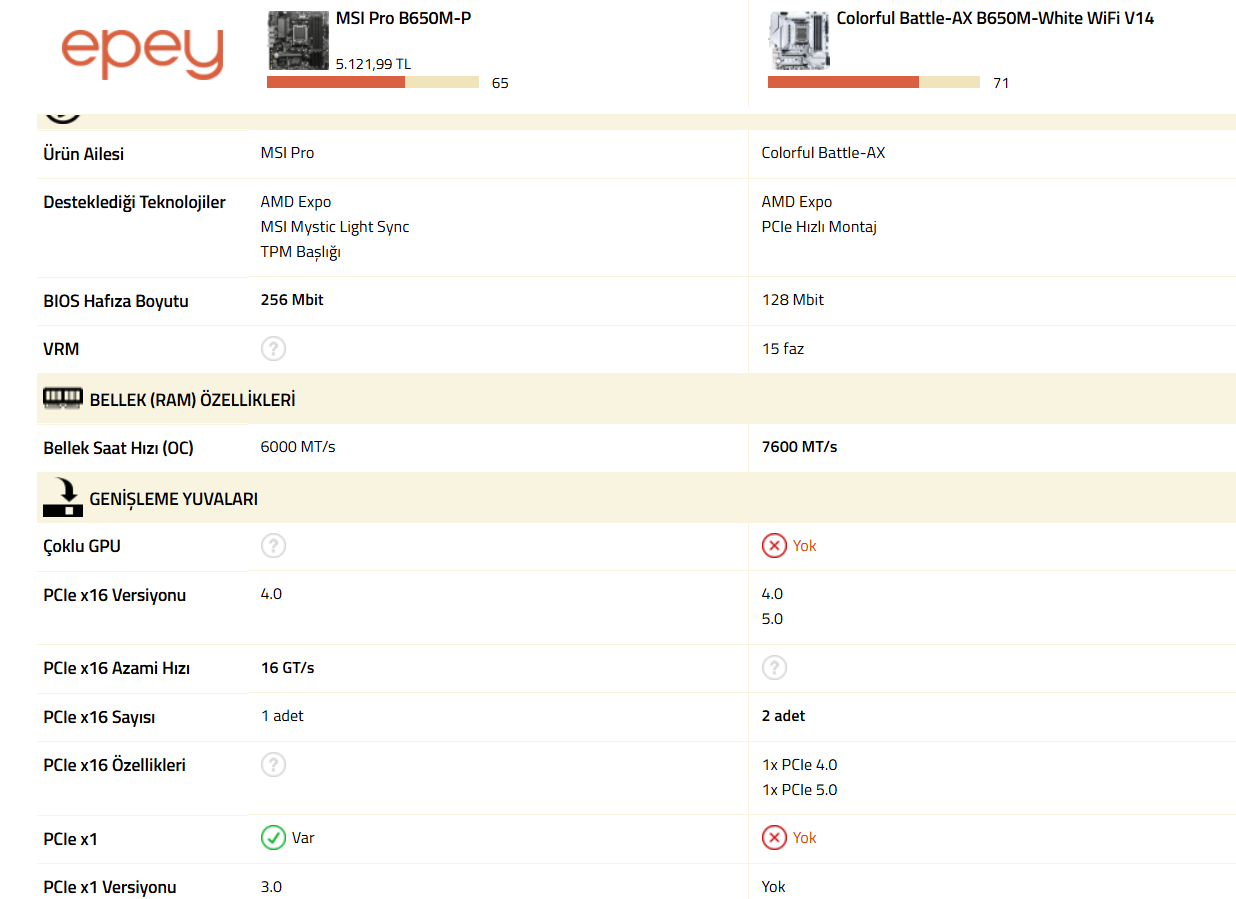
Task: Click the 1x PCIe 5.0 text
Action: tap(800, 790)
